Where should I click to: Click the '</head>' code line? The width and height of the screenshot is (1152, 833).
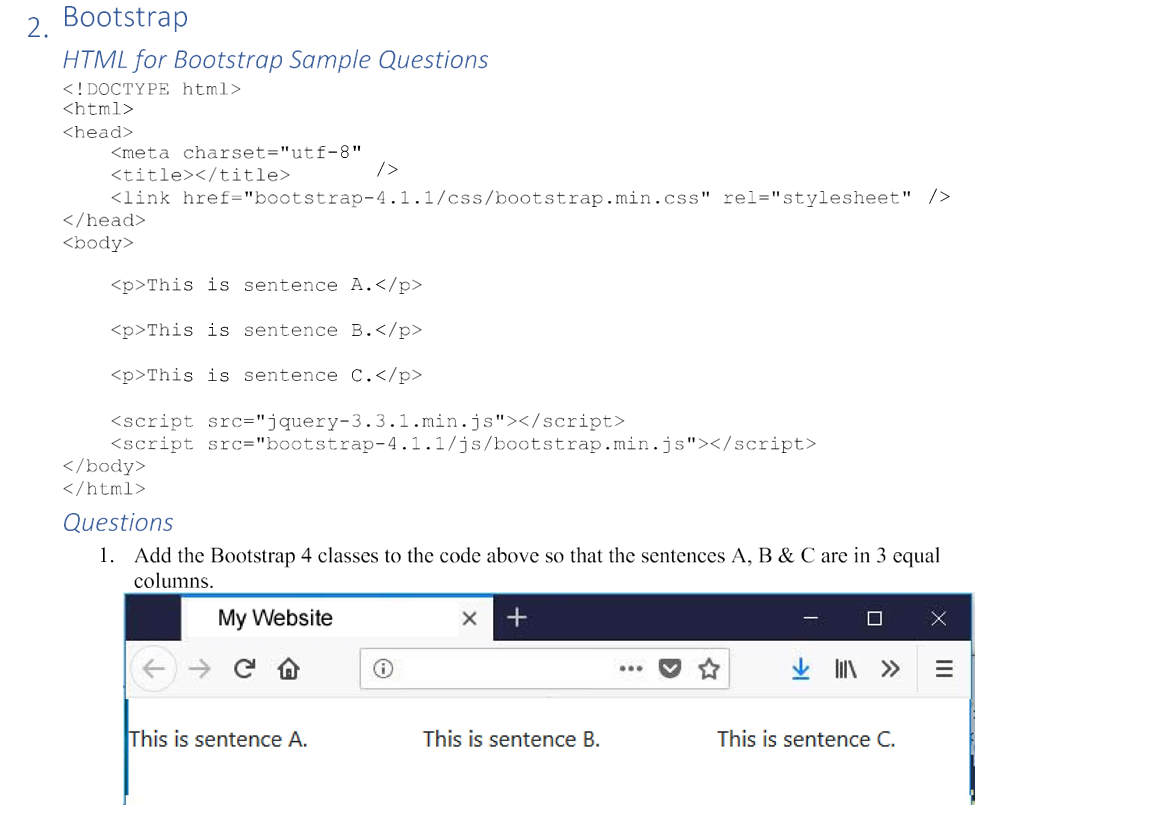tap(104, 220)
